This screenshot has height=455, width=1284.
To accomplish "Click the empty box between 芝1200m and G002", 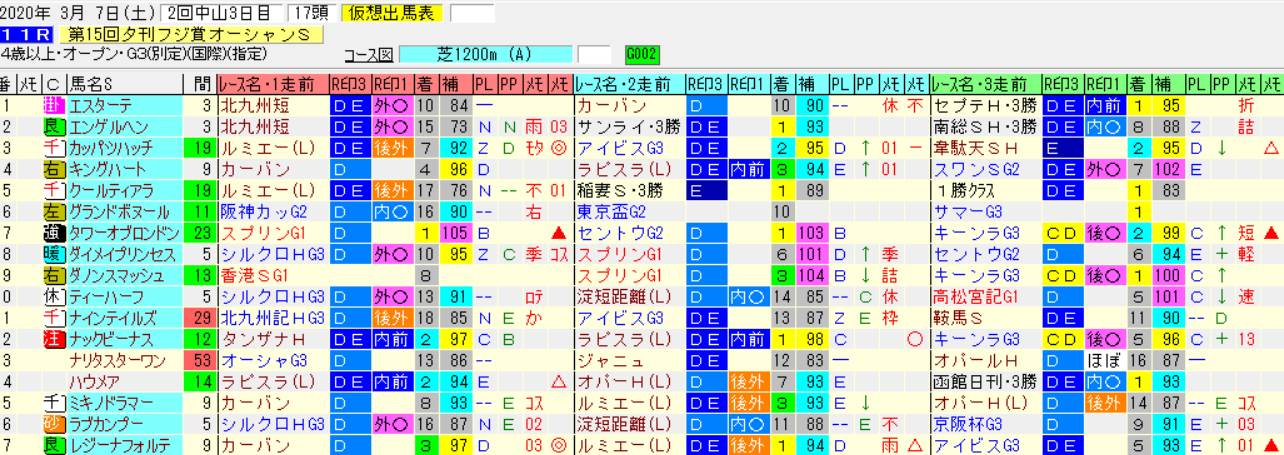I will pyautogui.click(x=595, y=54).
